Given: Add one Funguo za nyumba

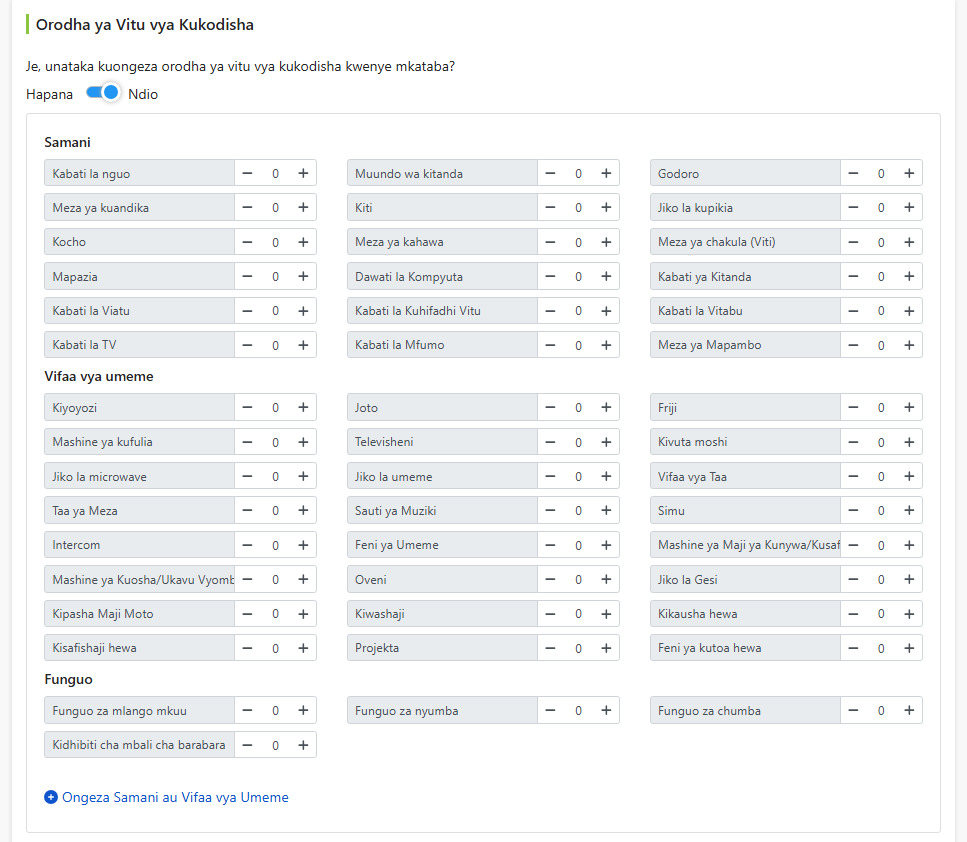Looking at the screenshot, I should (x=606, y=710).
